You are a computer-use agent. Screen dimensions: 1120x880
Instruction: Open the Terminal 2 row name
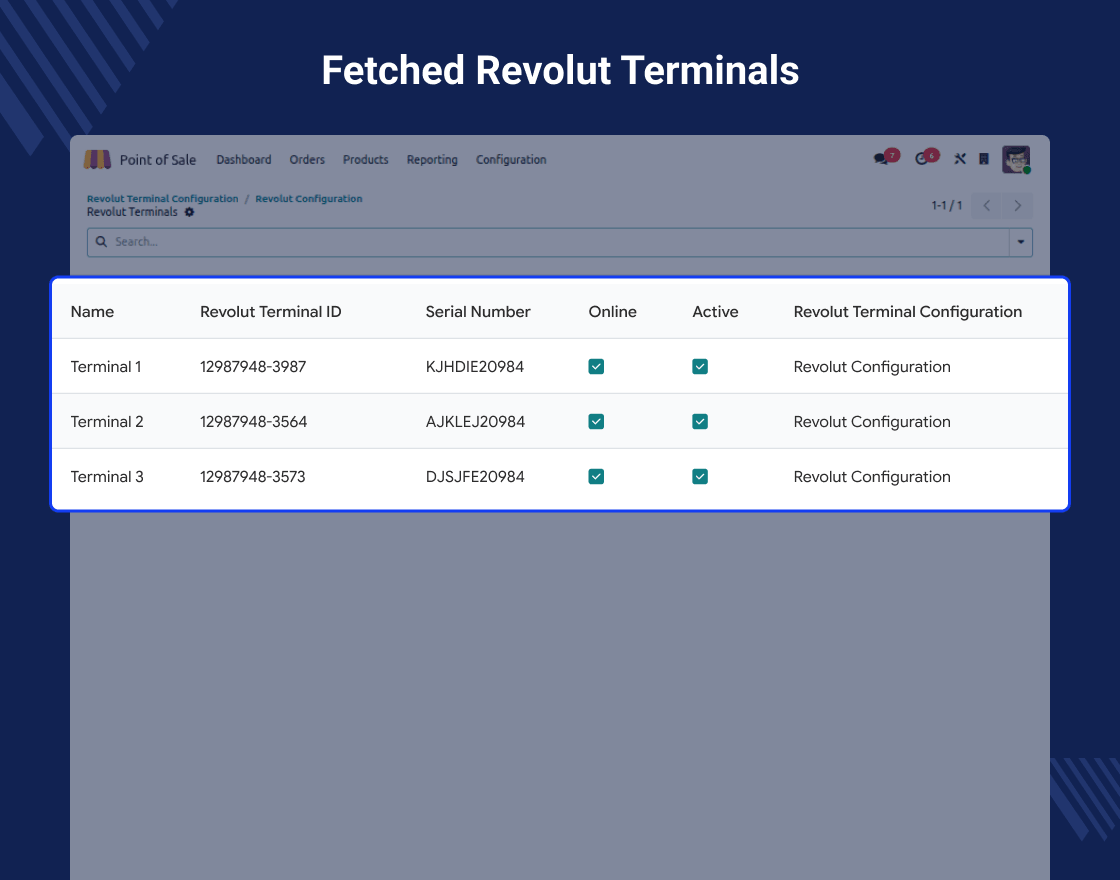[107, 421]
